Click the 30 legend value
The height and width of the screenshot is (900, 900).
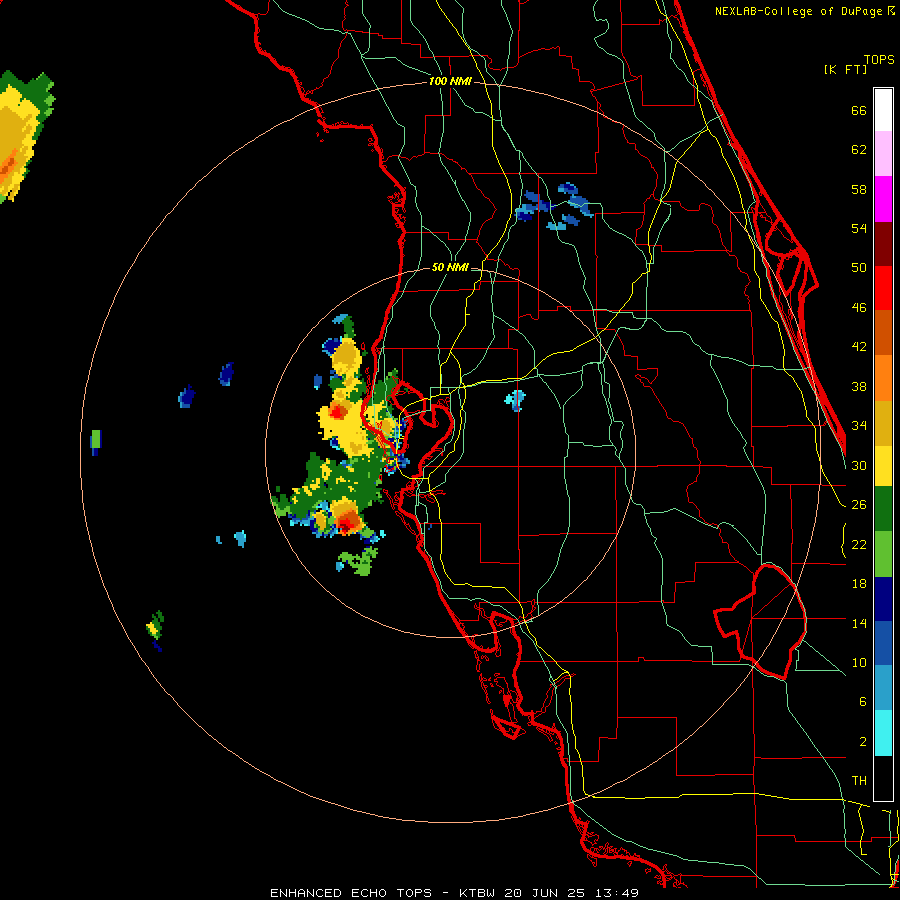(859, 465)
